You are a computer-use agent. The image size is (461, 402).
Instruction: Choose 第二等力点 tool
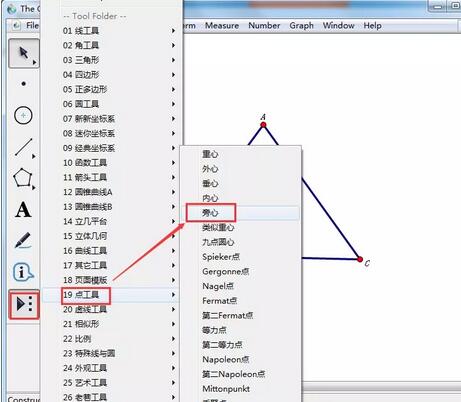240,345
